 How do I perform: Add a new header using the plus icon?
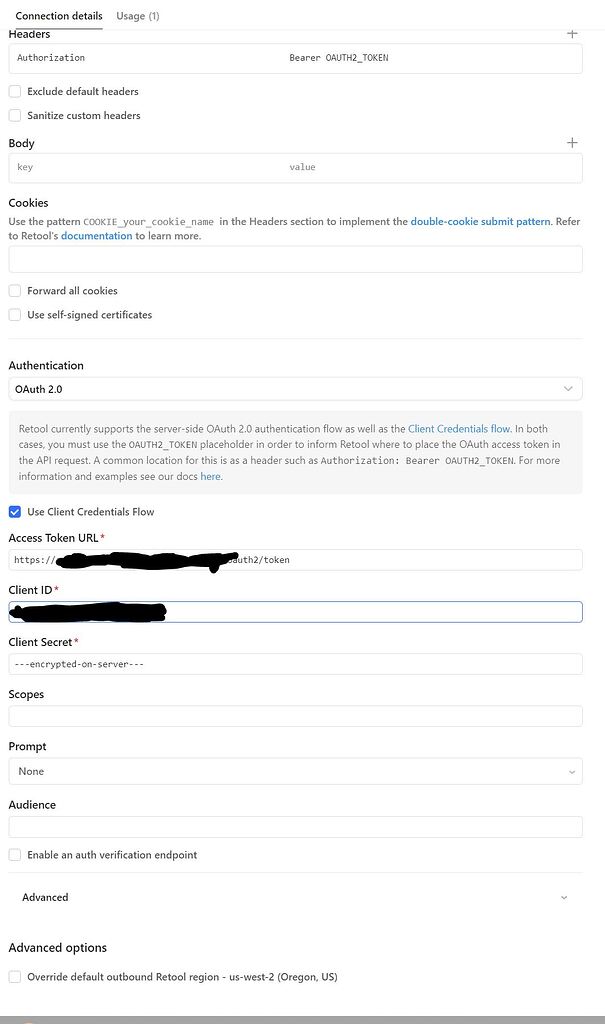(x=571, y=33)
